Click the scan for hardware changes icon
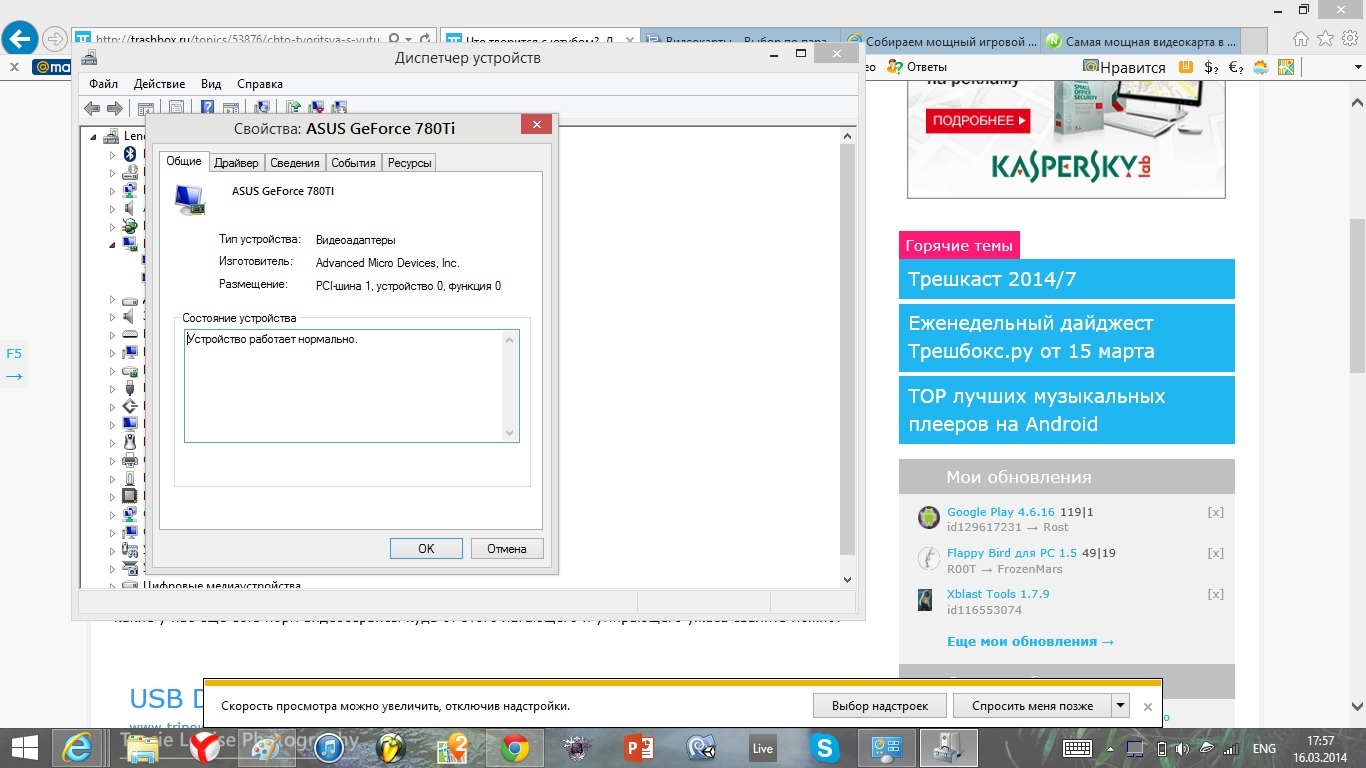This screenshot has height=768, width=1366. (x=262, y=108)
